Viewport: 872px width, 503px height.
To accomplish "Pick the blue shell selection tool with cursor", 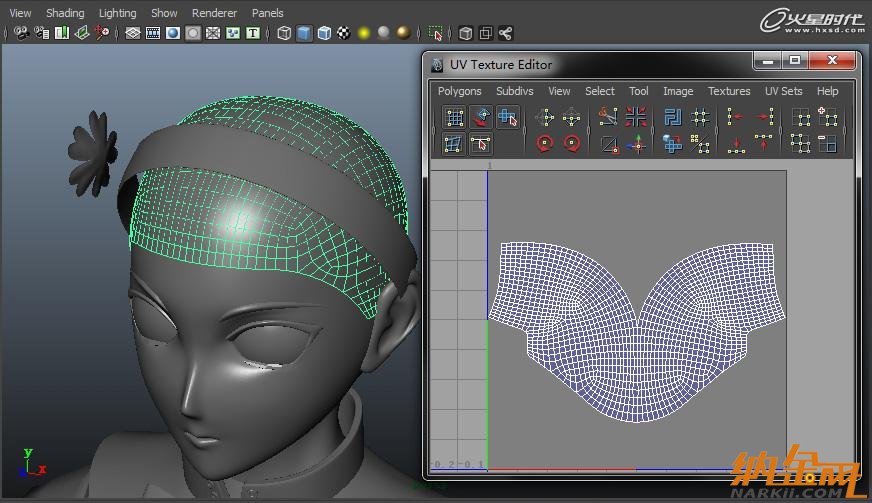I will (x=508, y=117).
